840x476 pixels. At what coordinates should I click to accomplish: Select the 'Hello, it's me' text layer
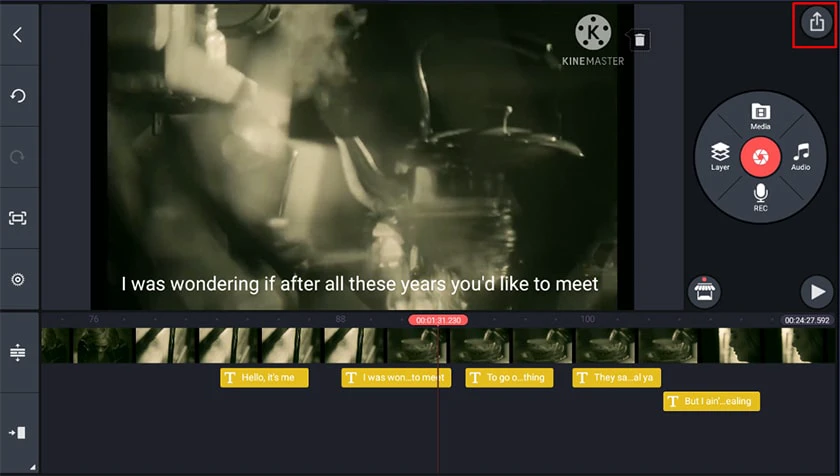(x=264, y=377)
